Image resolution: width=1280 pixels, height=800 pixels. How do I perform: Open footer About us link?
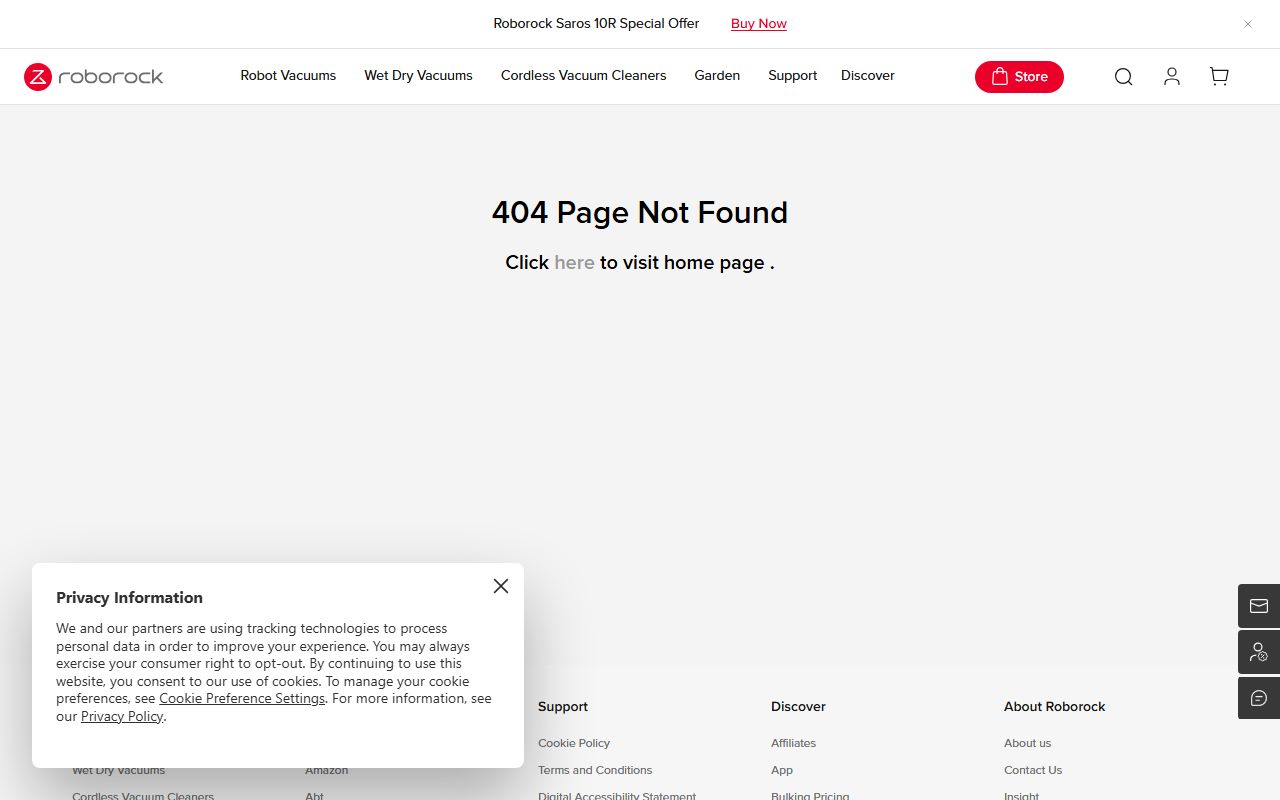[1027, 743]
